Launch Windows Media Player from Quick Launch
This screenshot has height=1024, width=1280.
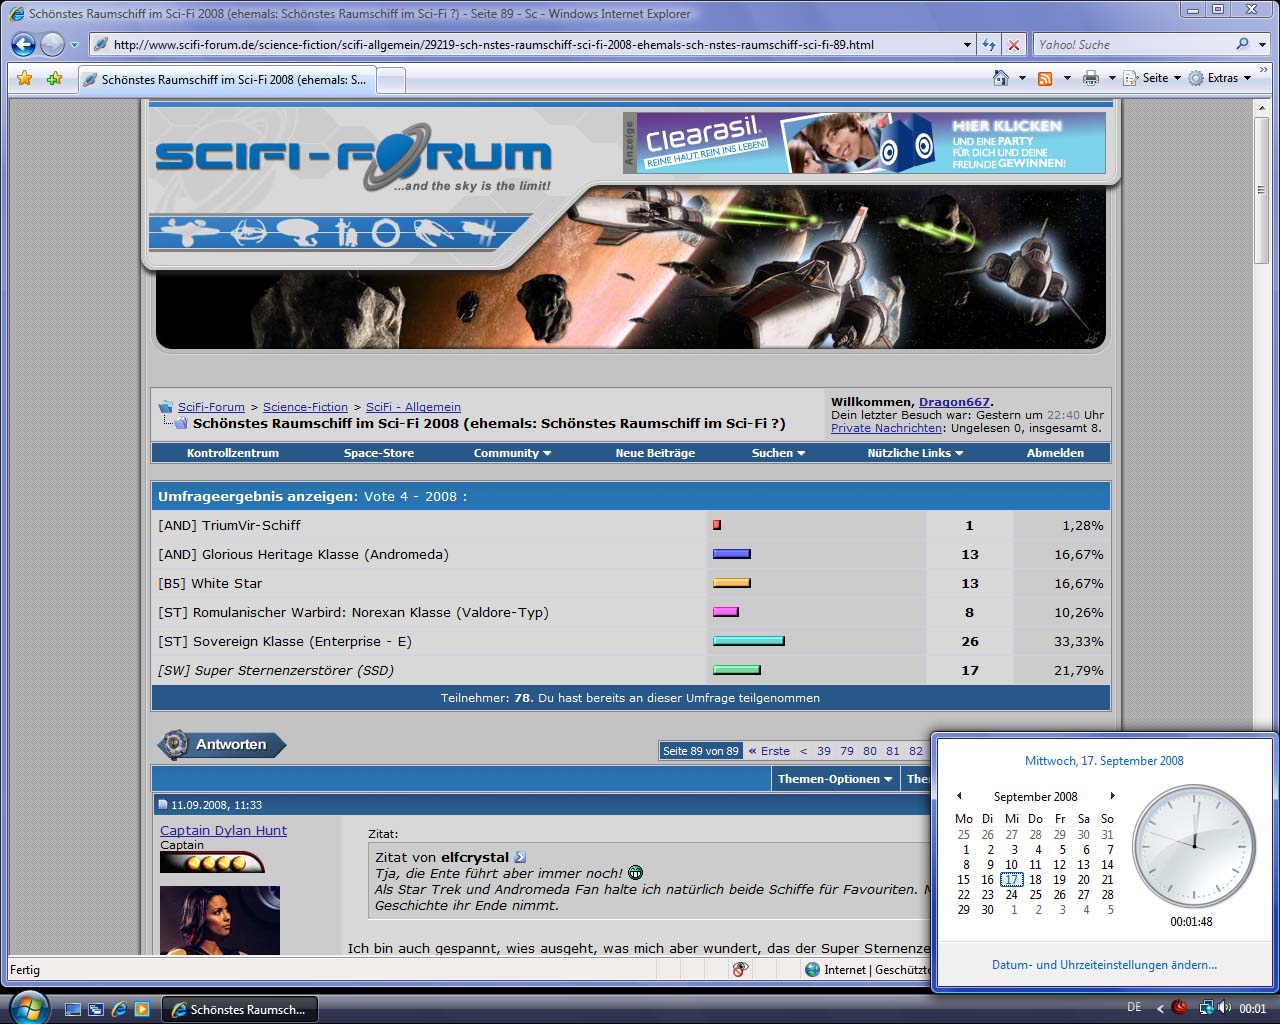(142, 1010)
